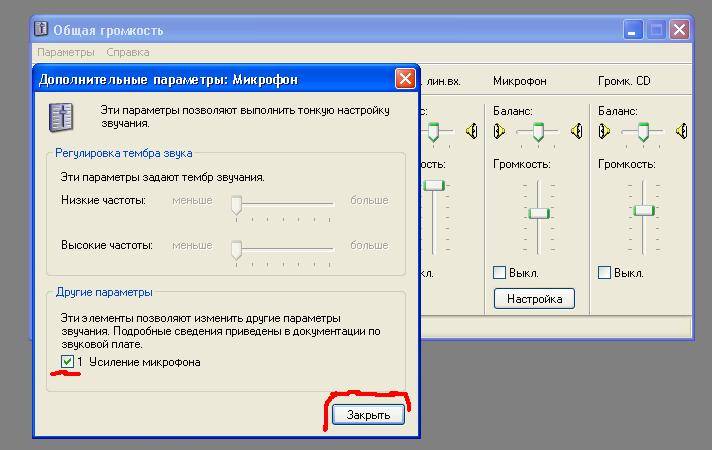Click the Низкие частоты slider thumb
The image size is (712, 450).
pos(236,205)
